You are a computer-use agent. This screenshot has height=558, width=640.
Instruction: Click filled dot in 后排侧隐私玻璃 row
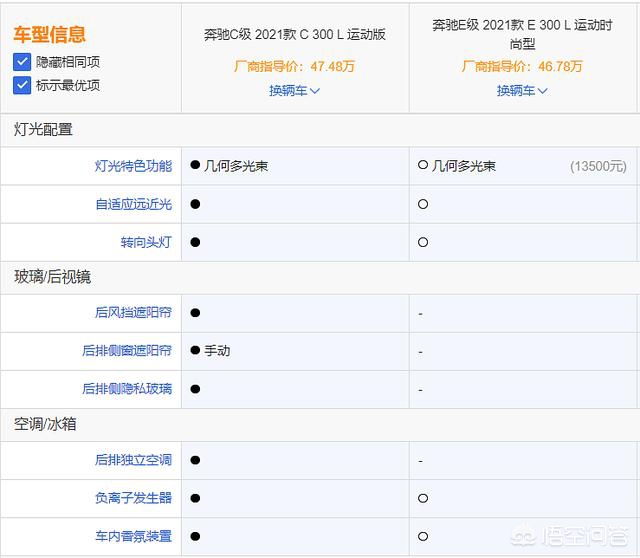pyautogui.click(x=195, y=389)
